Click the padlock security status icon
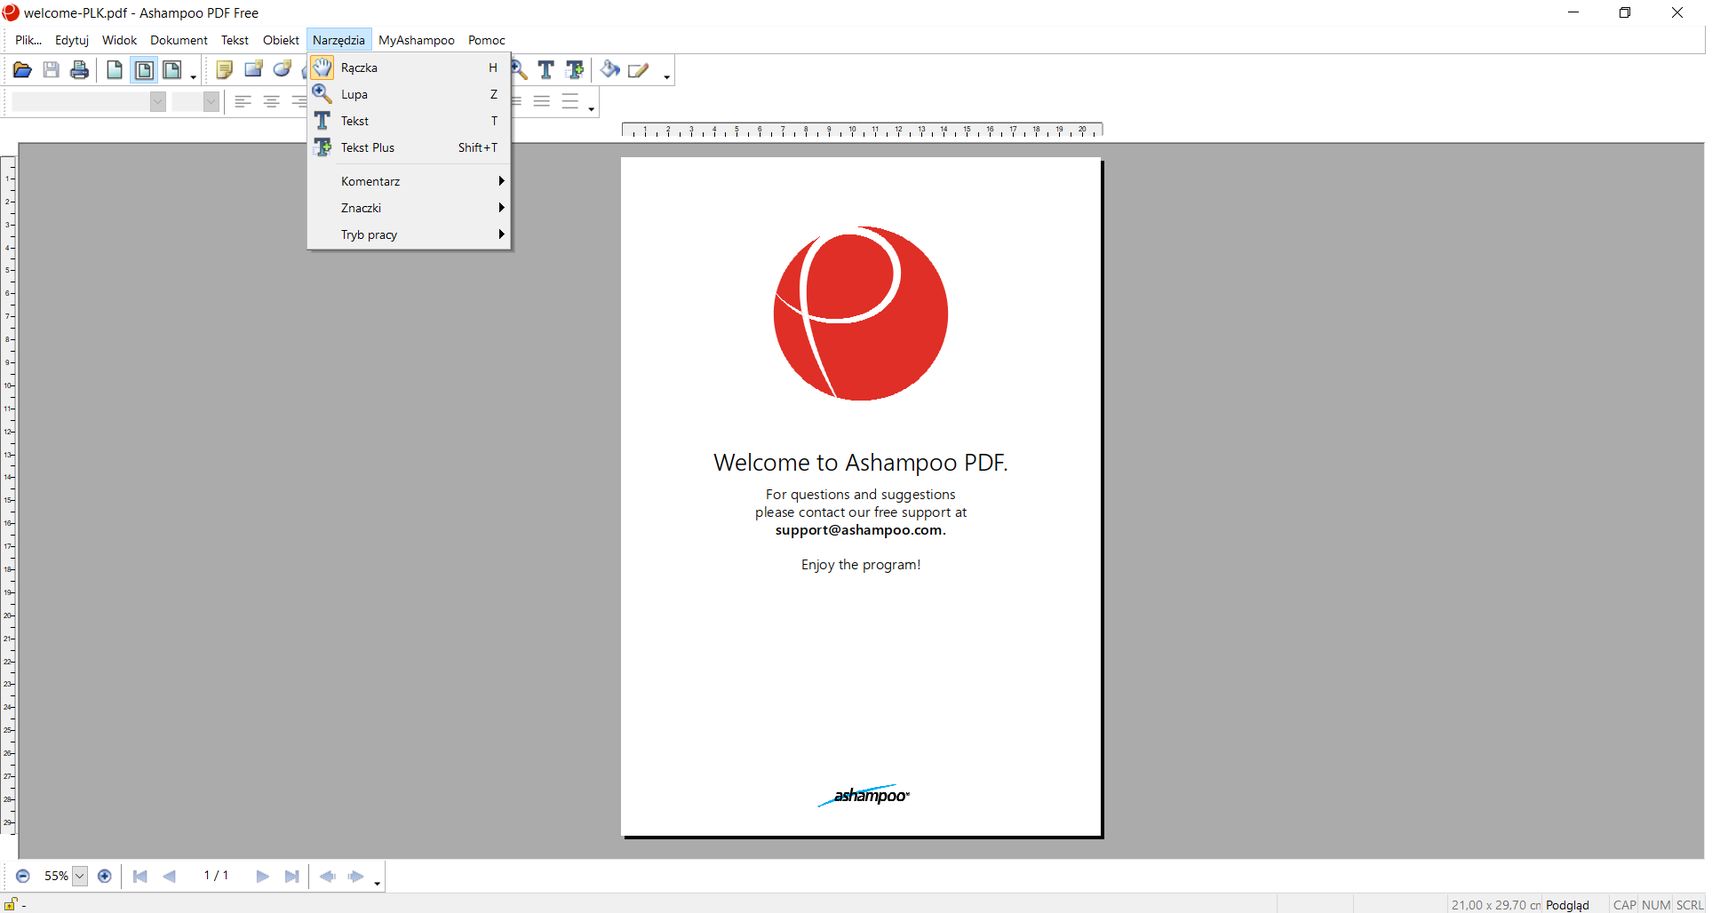 click(11, 904)
